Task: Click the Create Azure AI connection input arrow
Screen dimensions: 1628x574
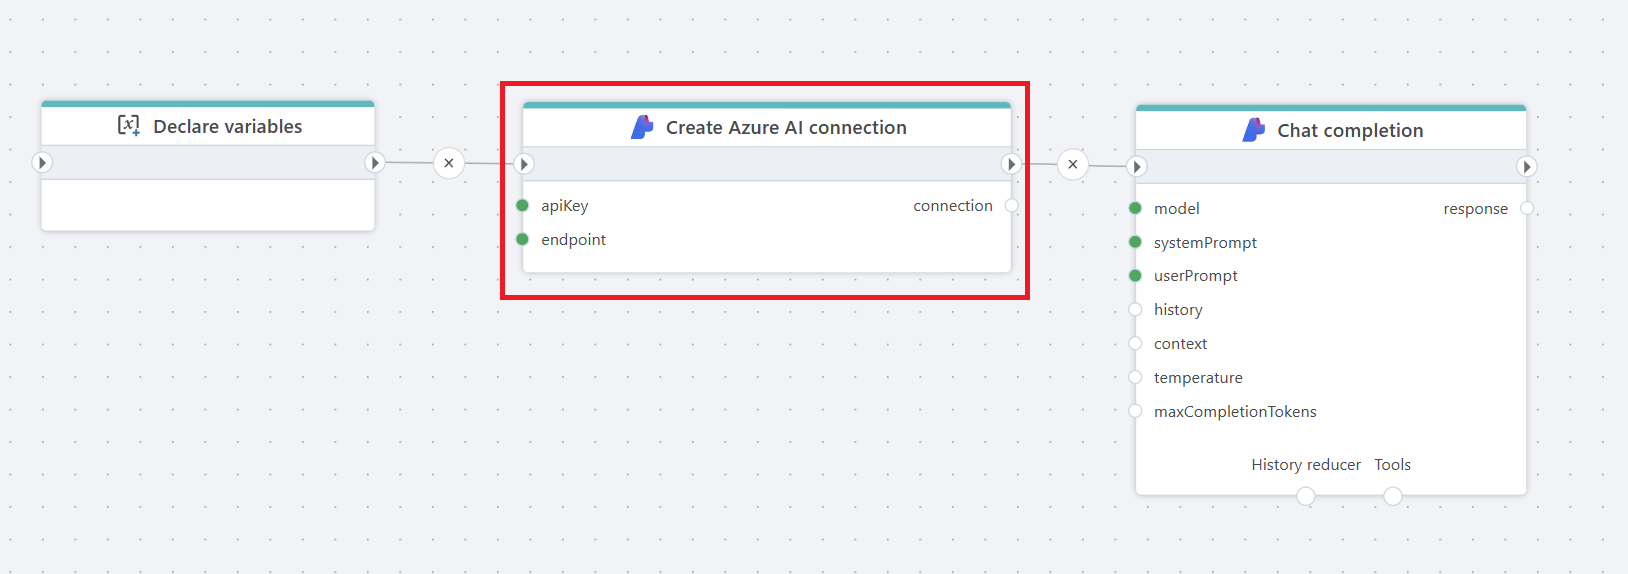Action: (524, 164)
